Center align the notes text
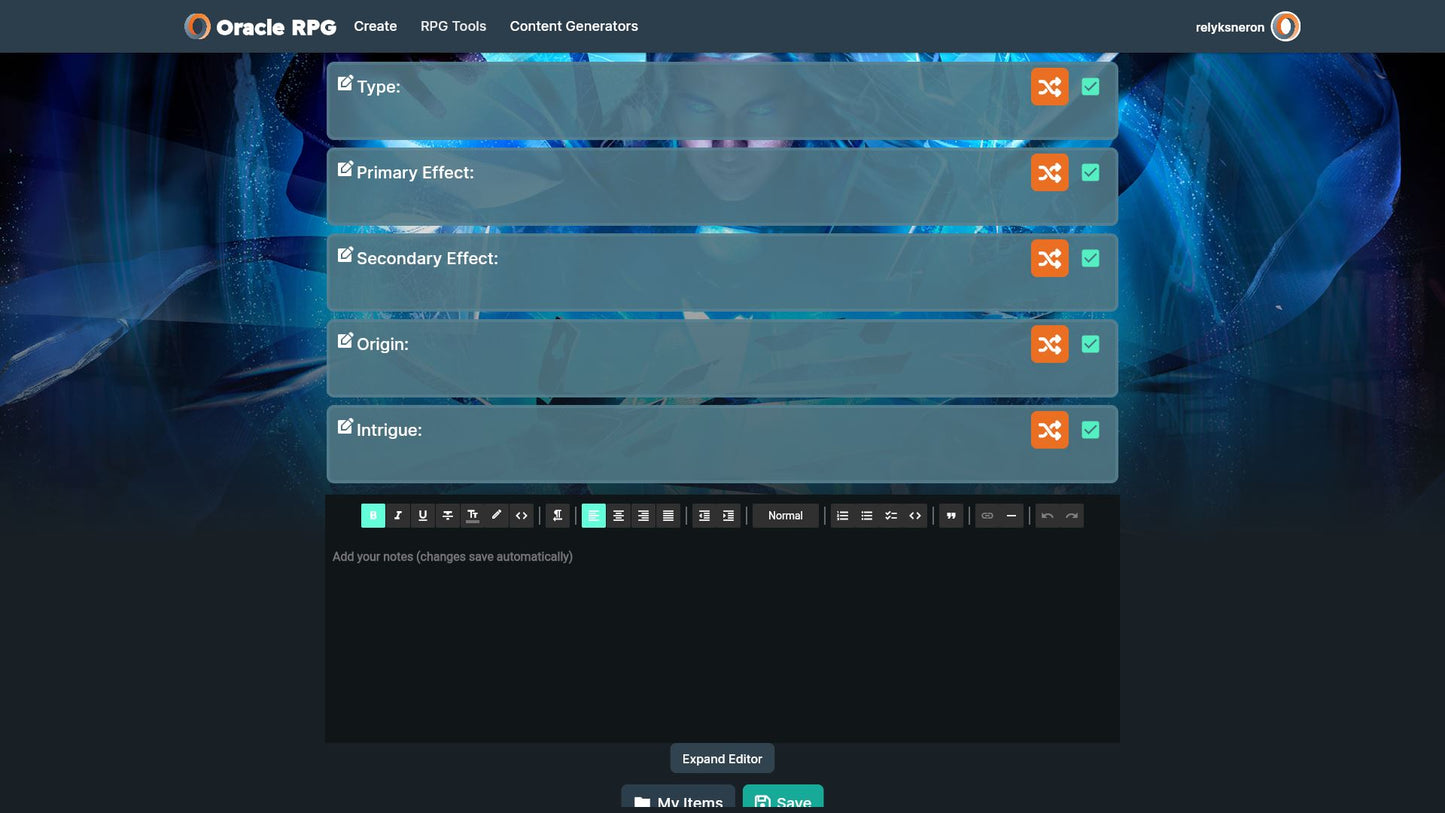 click(x=618, y=516)
